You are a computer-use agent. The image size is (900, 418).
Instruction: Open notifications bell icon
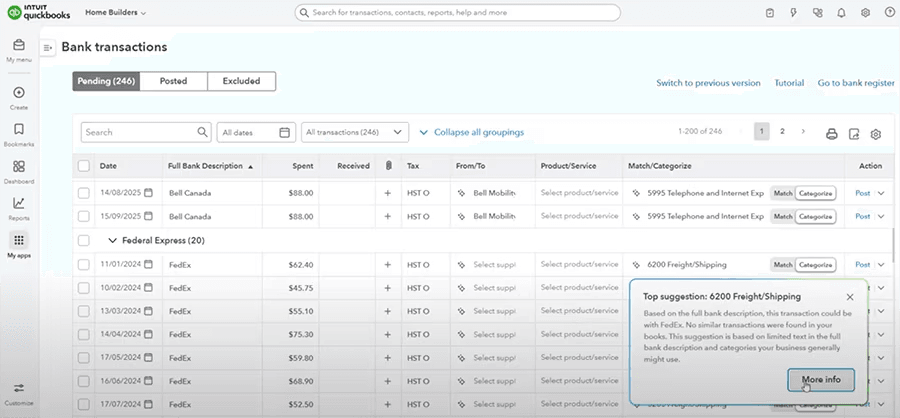coord(840,13)
